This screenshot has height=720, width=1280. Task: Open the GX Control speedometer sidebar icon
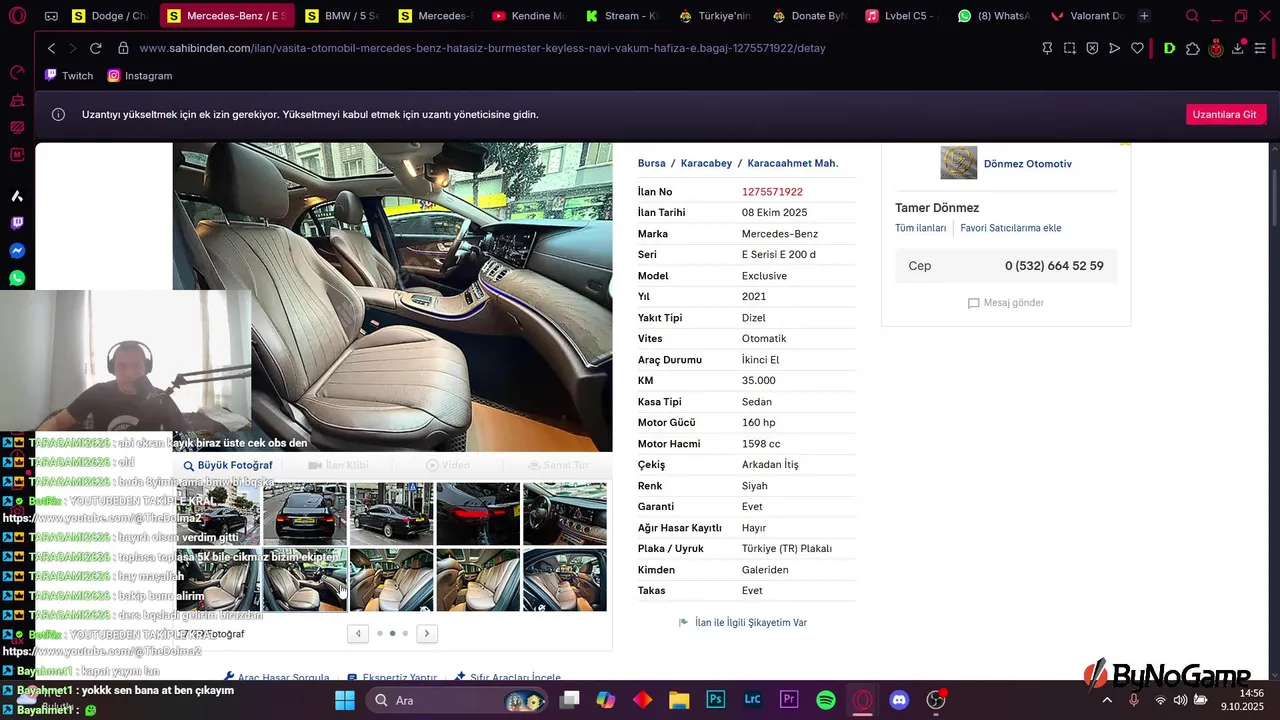coord(17,73)
